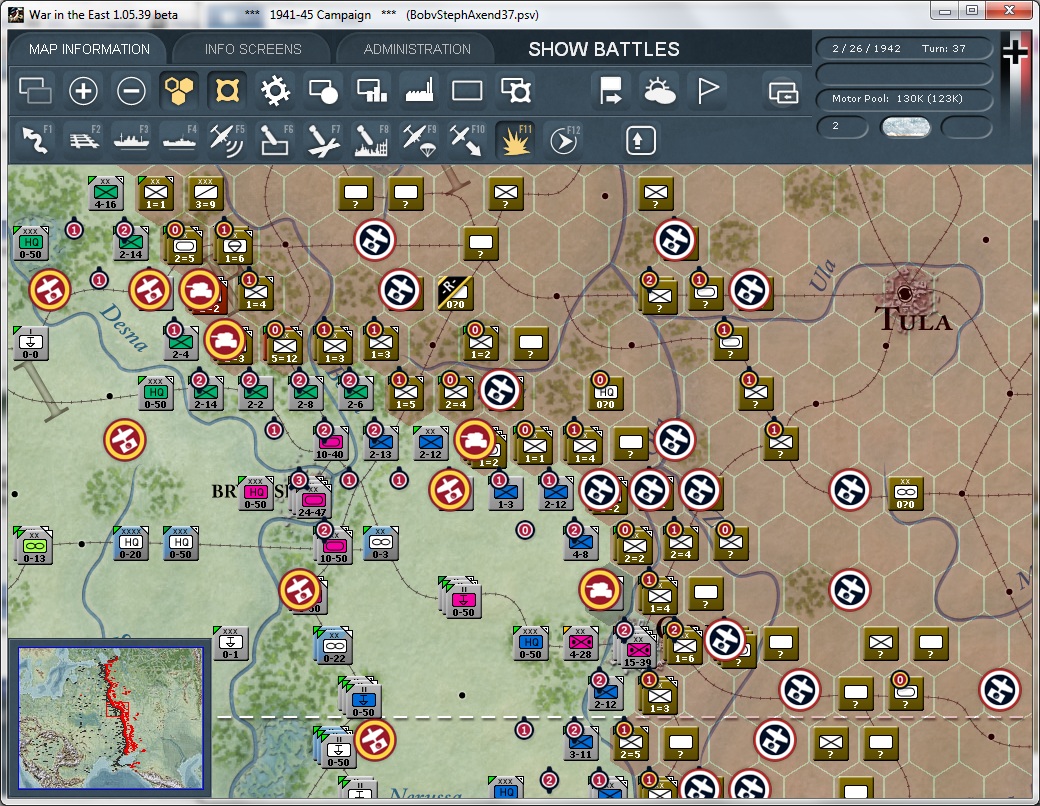Toggle the yellow enemy hexes icon
This screenshot has height=806, width=1040.
[227, 91]
